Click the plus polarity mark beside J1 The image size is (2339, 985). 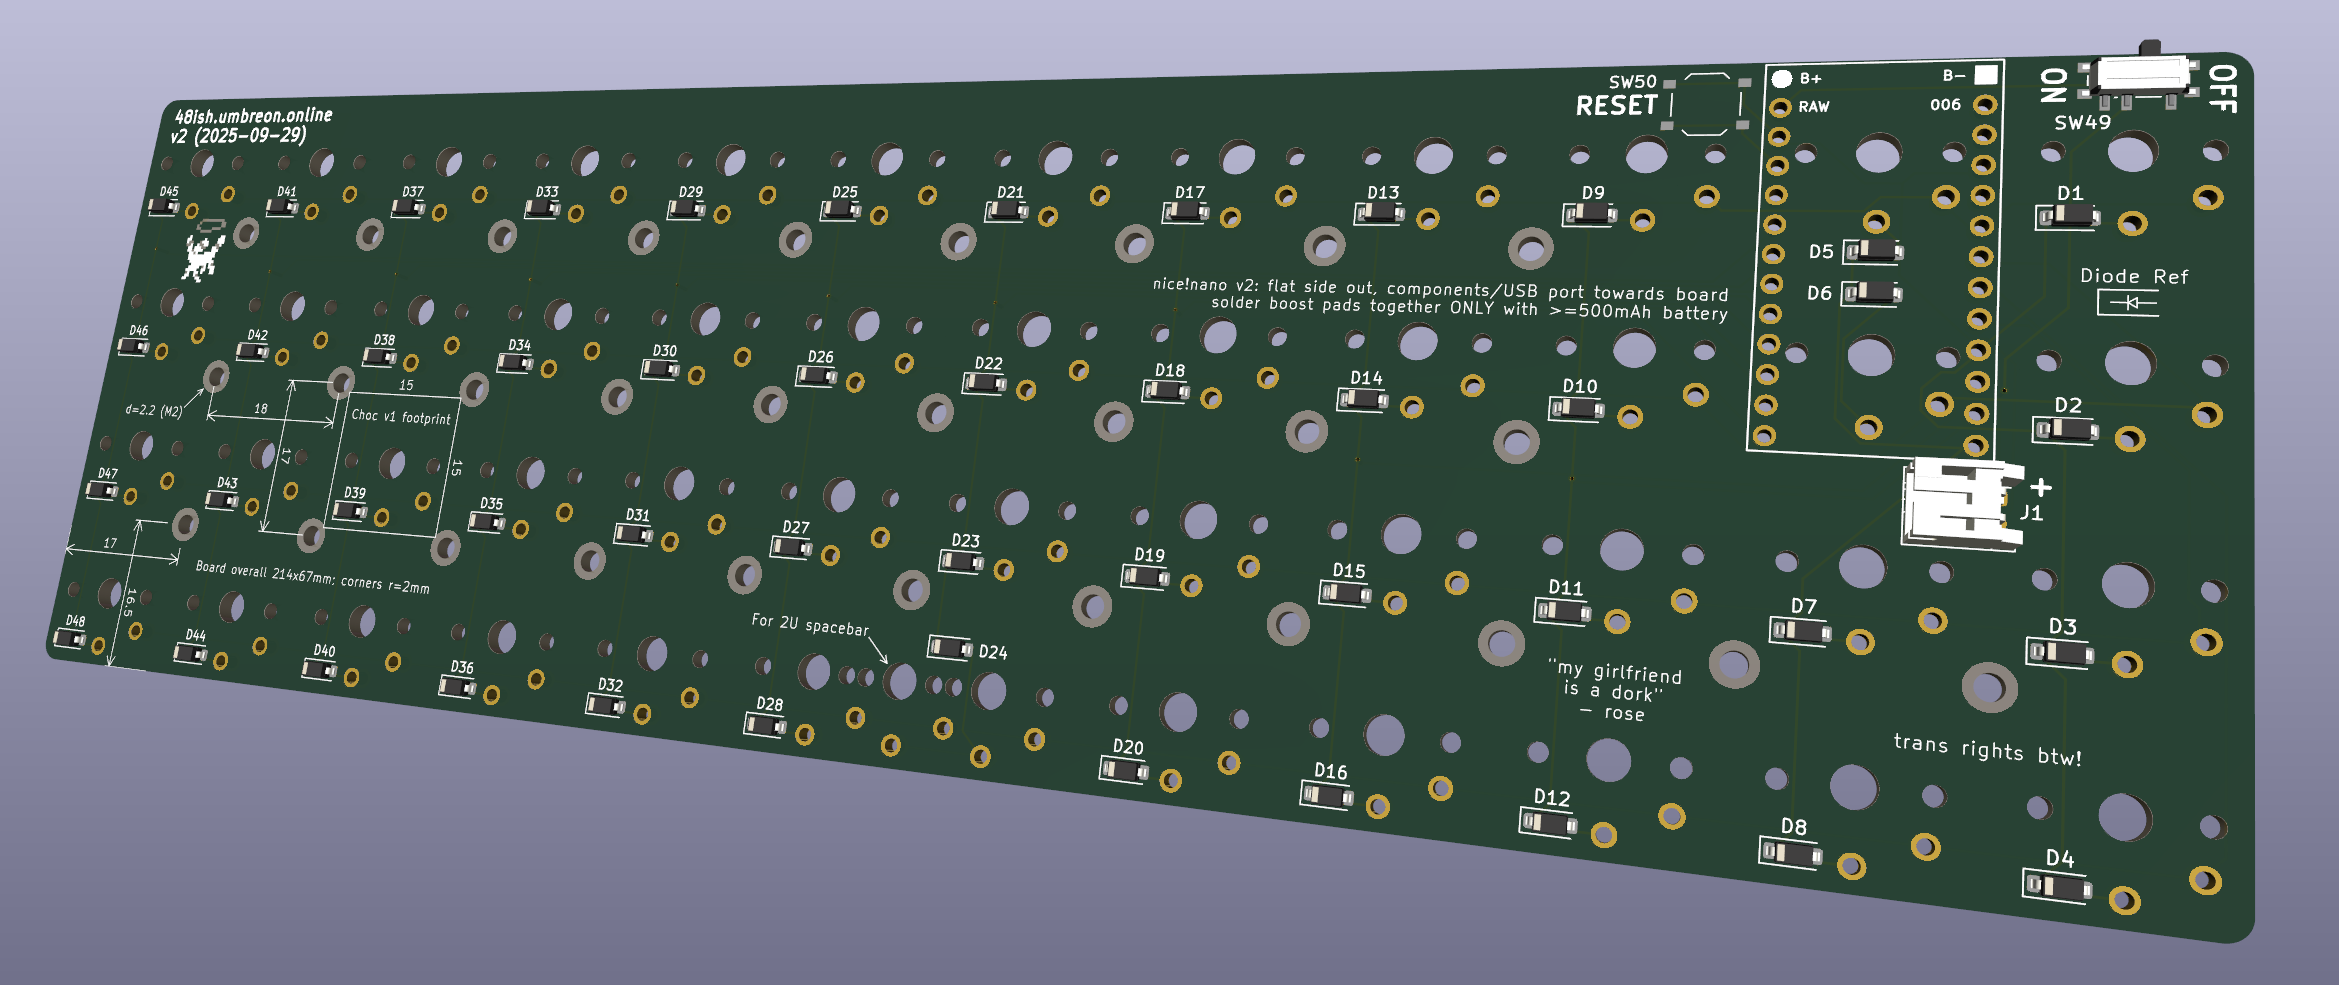click(2041, 487)
